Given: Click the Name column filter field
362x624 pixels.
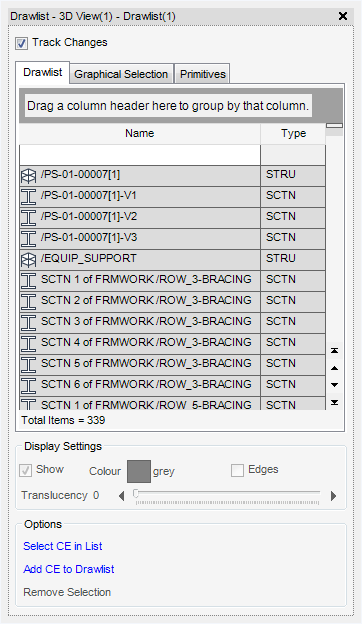Looking at the screenshot, I should tap(140, 155).
